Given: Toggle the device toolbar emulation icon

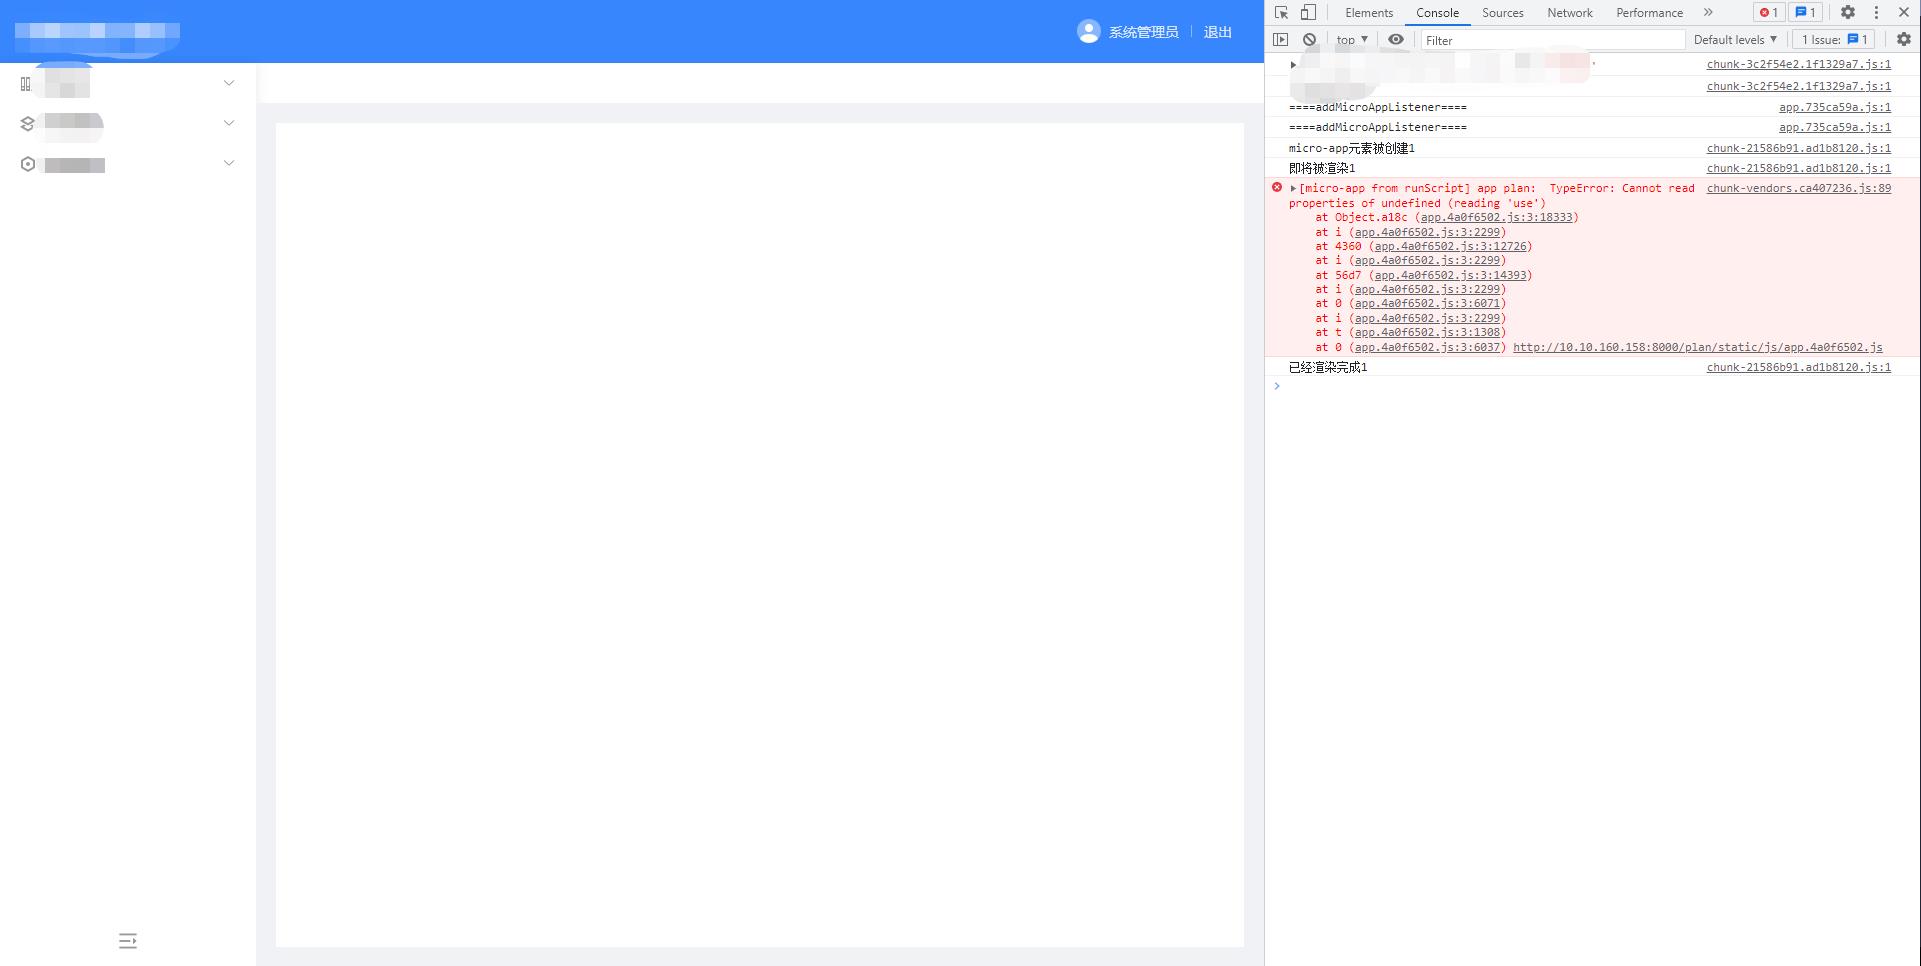Looking at the screenshot, I should (1306, 12).
